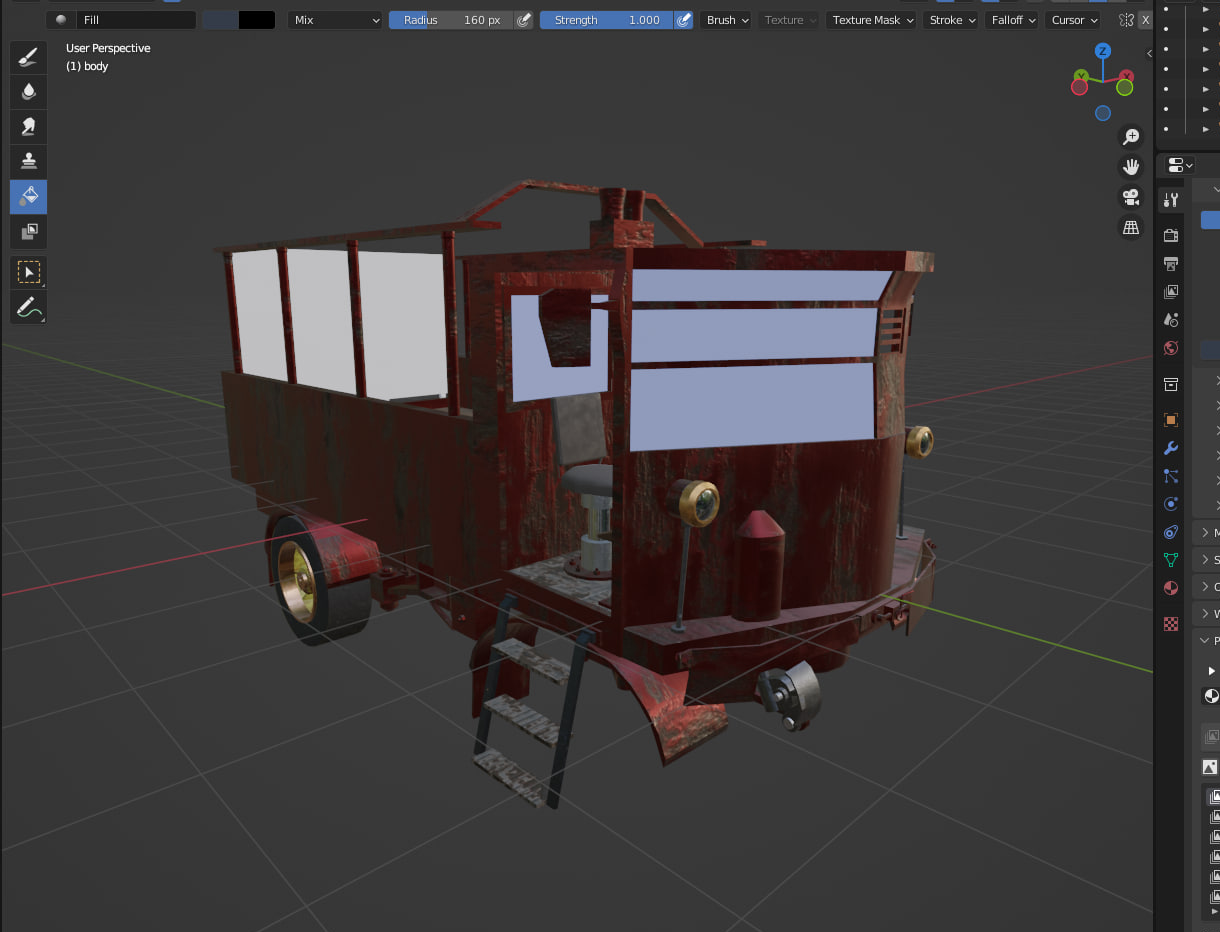Select the Soften tool
The height and width of the screenshot is (932, 1220).
[29, 92]
